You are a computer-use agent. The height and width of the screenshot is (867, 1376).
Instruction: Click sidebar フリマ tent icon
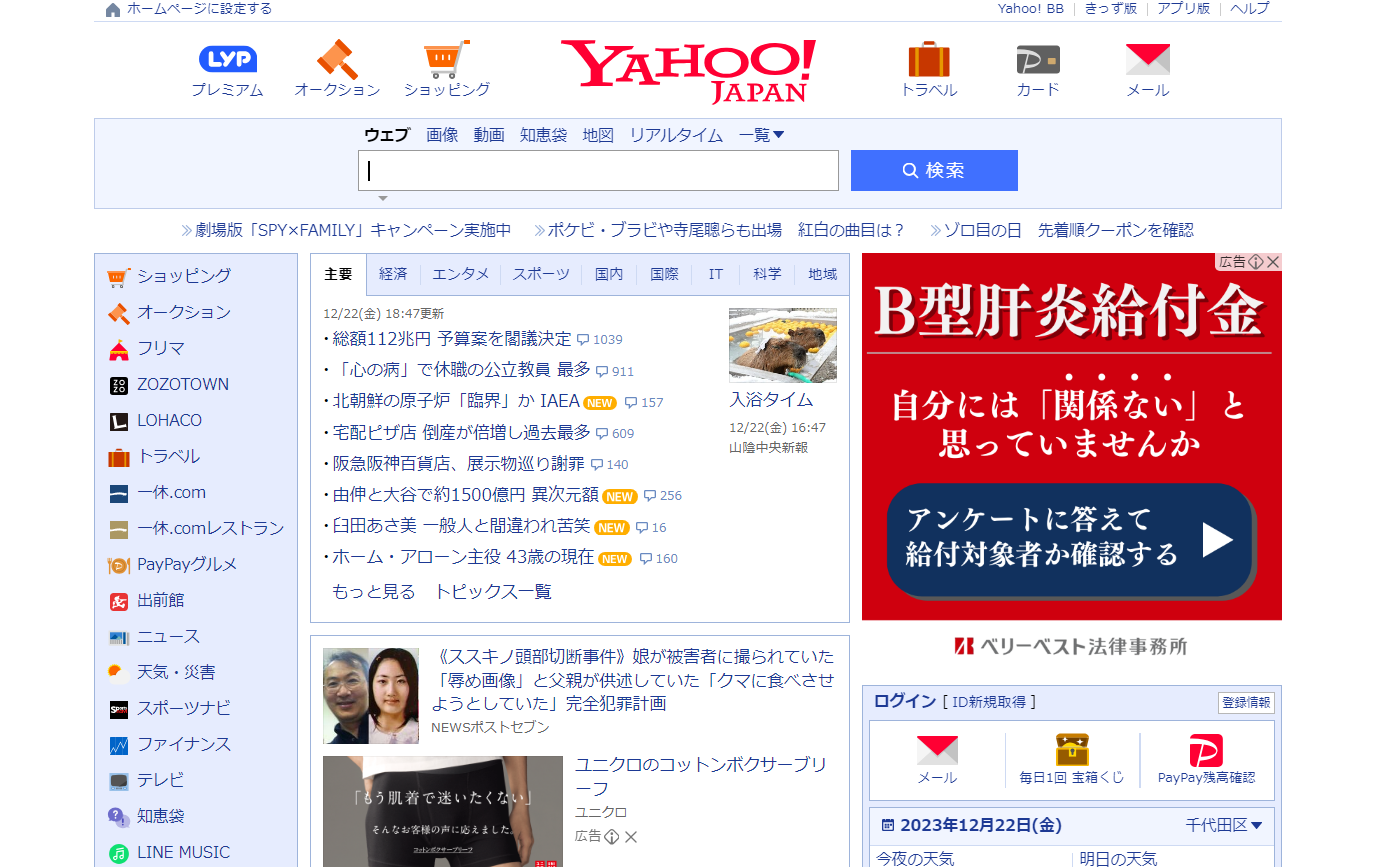click(x=119, y=349)
